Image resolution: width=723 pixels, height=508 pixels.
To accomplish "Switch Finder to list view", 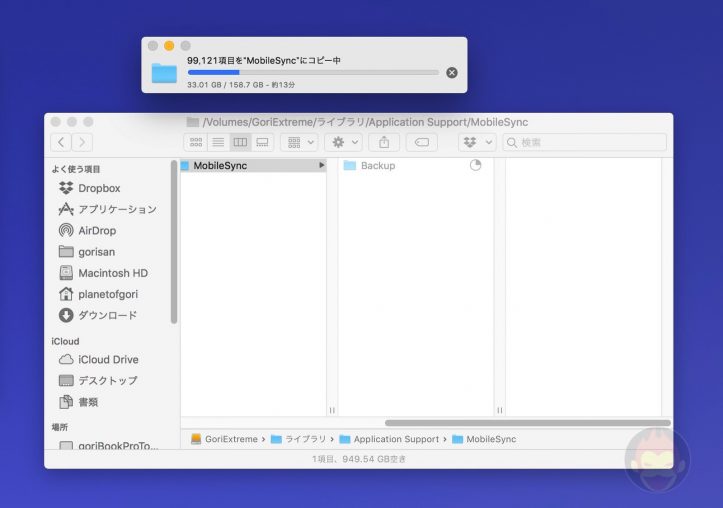I will point(218,142).
